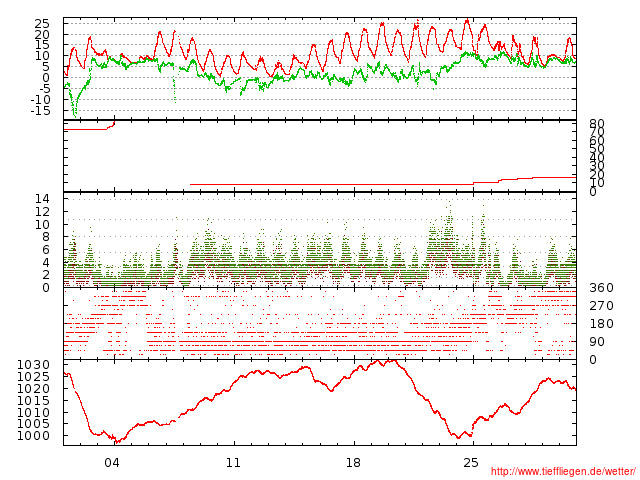Click the 1005 pressure axis label
Screen dimensions: 640x480
click(33, 424)
